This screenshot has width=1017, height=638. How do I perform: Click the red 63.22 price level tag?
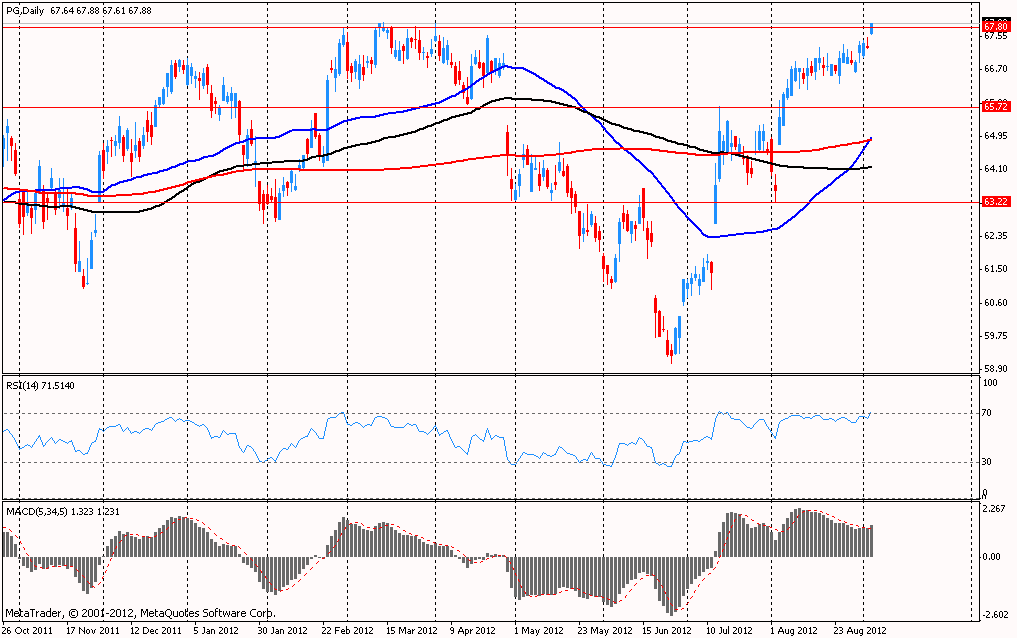click(x=995, y=202)
